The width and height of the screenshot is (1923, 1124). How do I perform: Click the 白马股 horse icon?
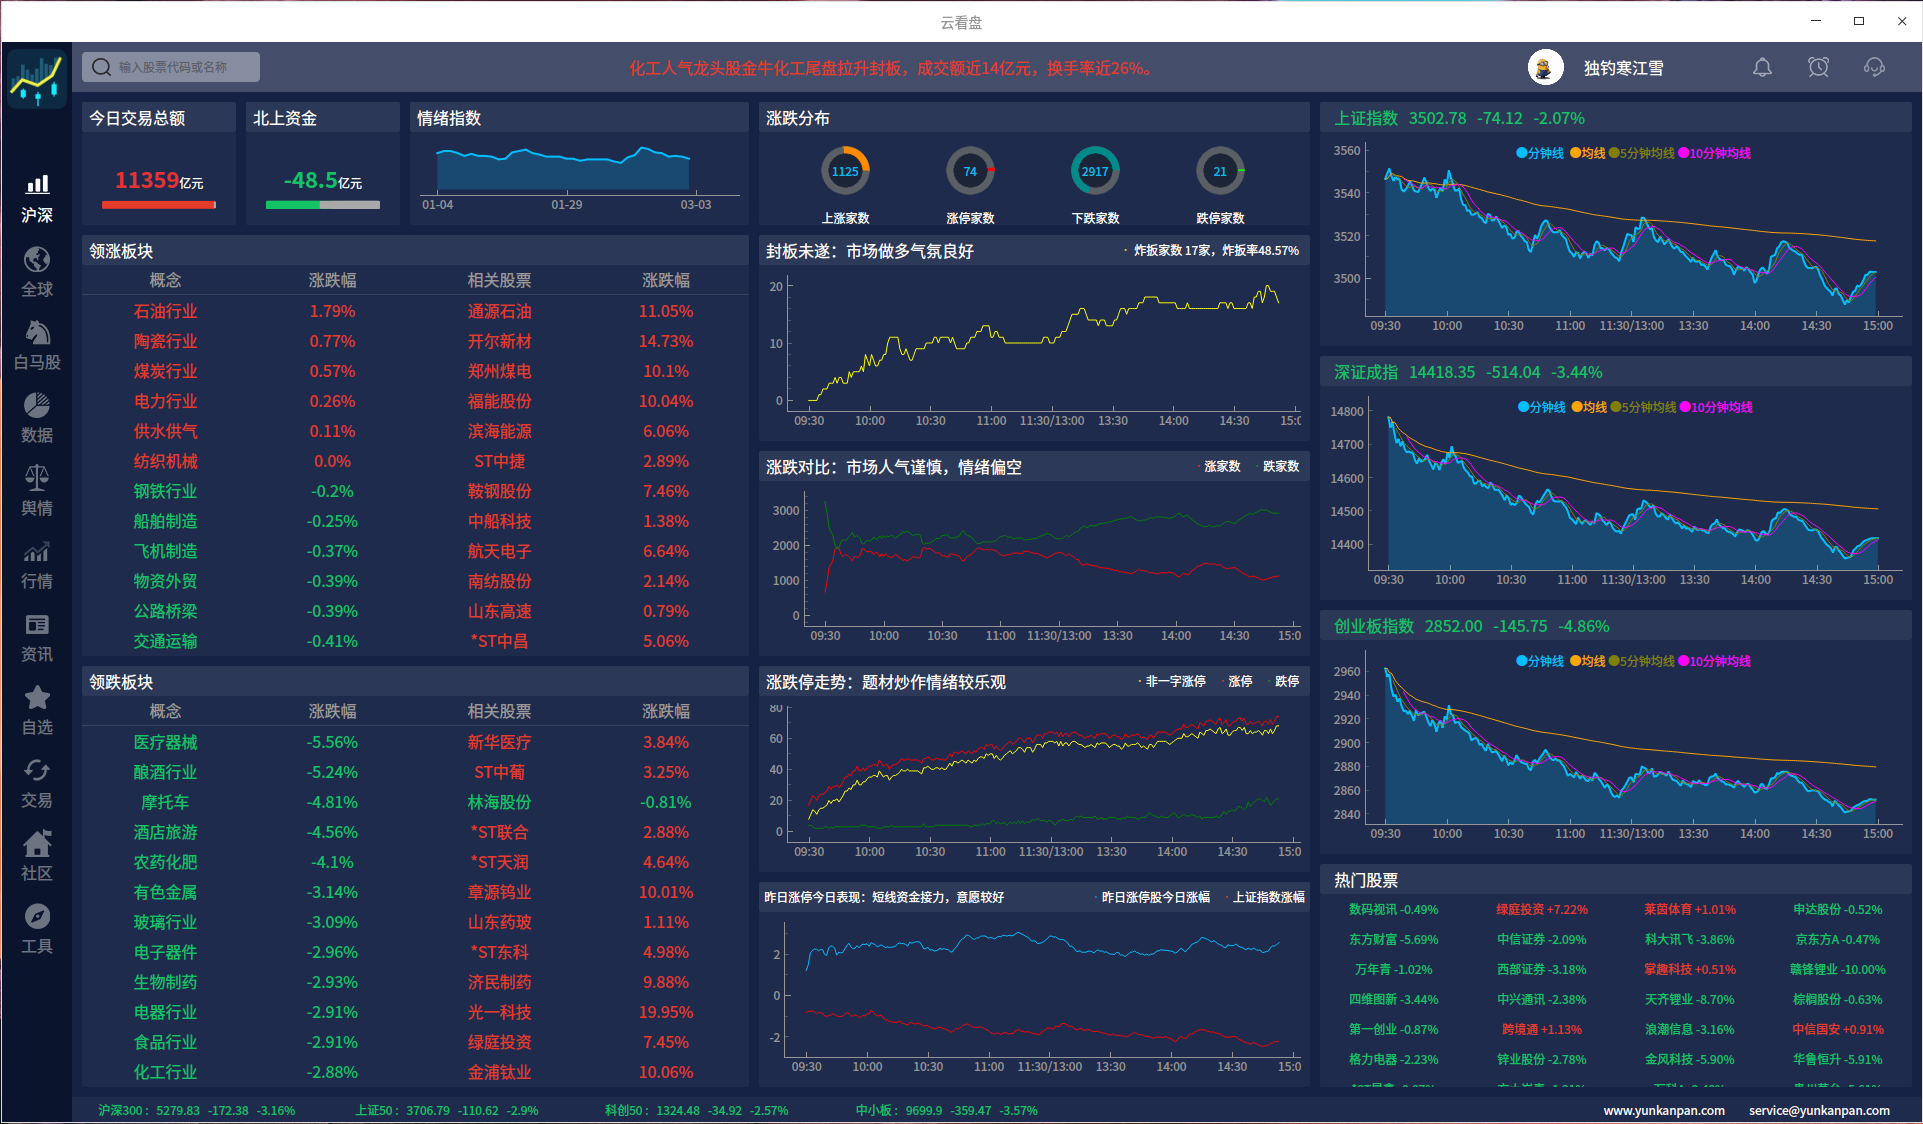(37, 334)
